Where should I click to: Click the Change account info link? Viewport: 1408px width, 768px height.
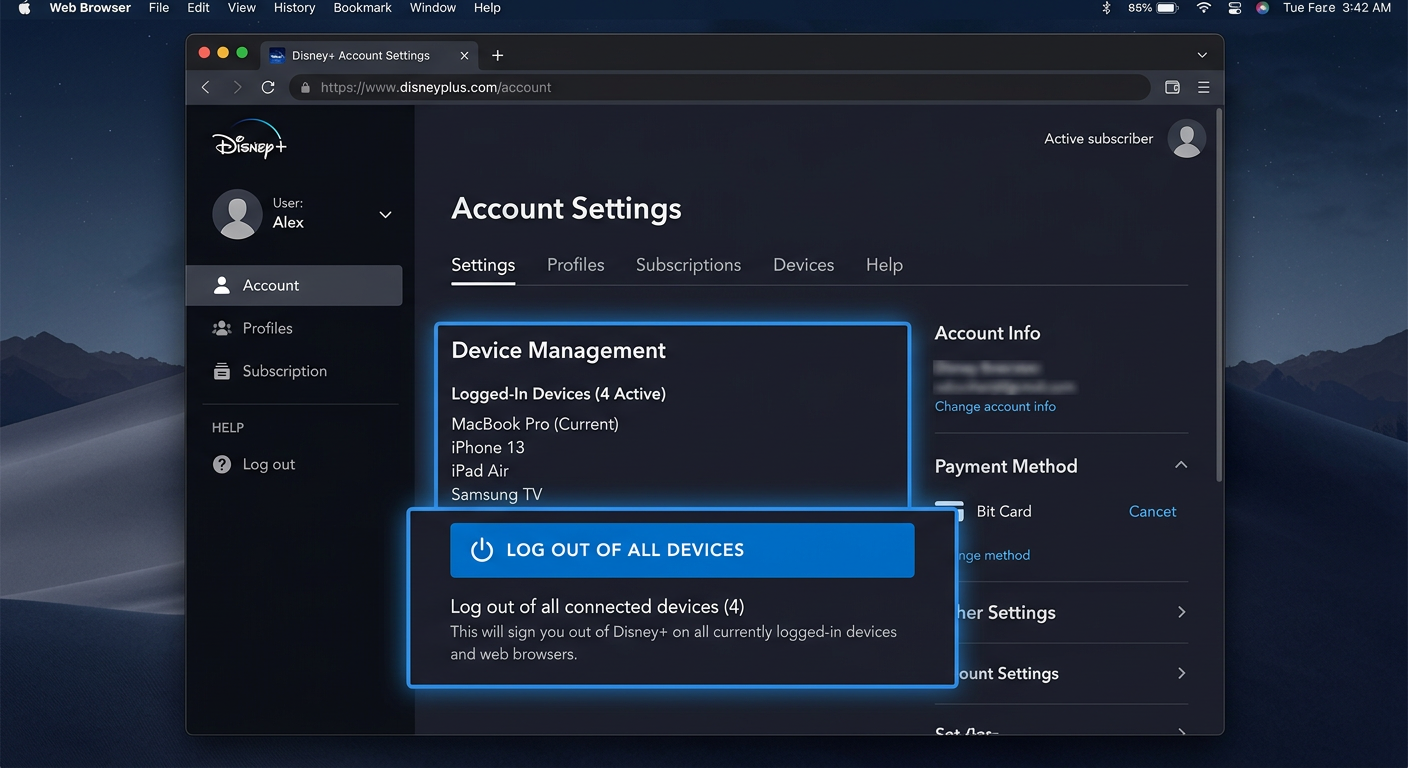[x=996, y=406]
